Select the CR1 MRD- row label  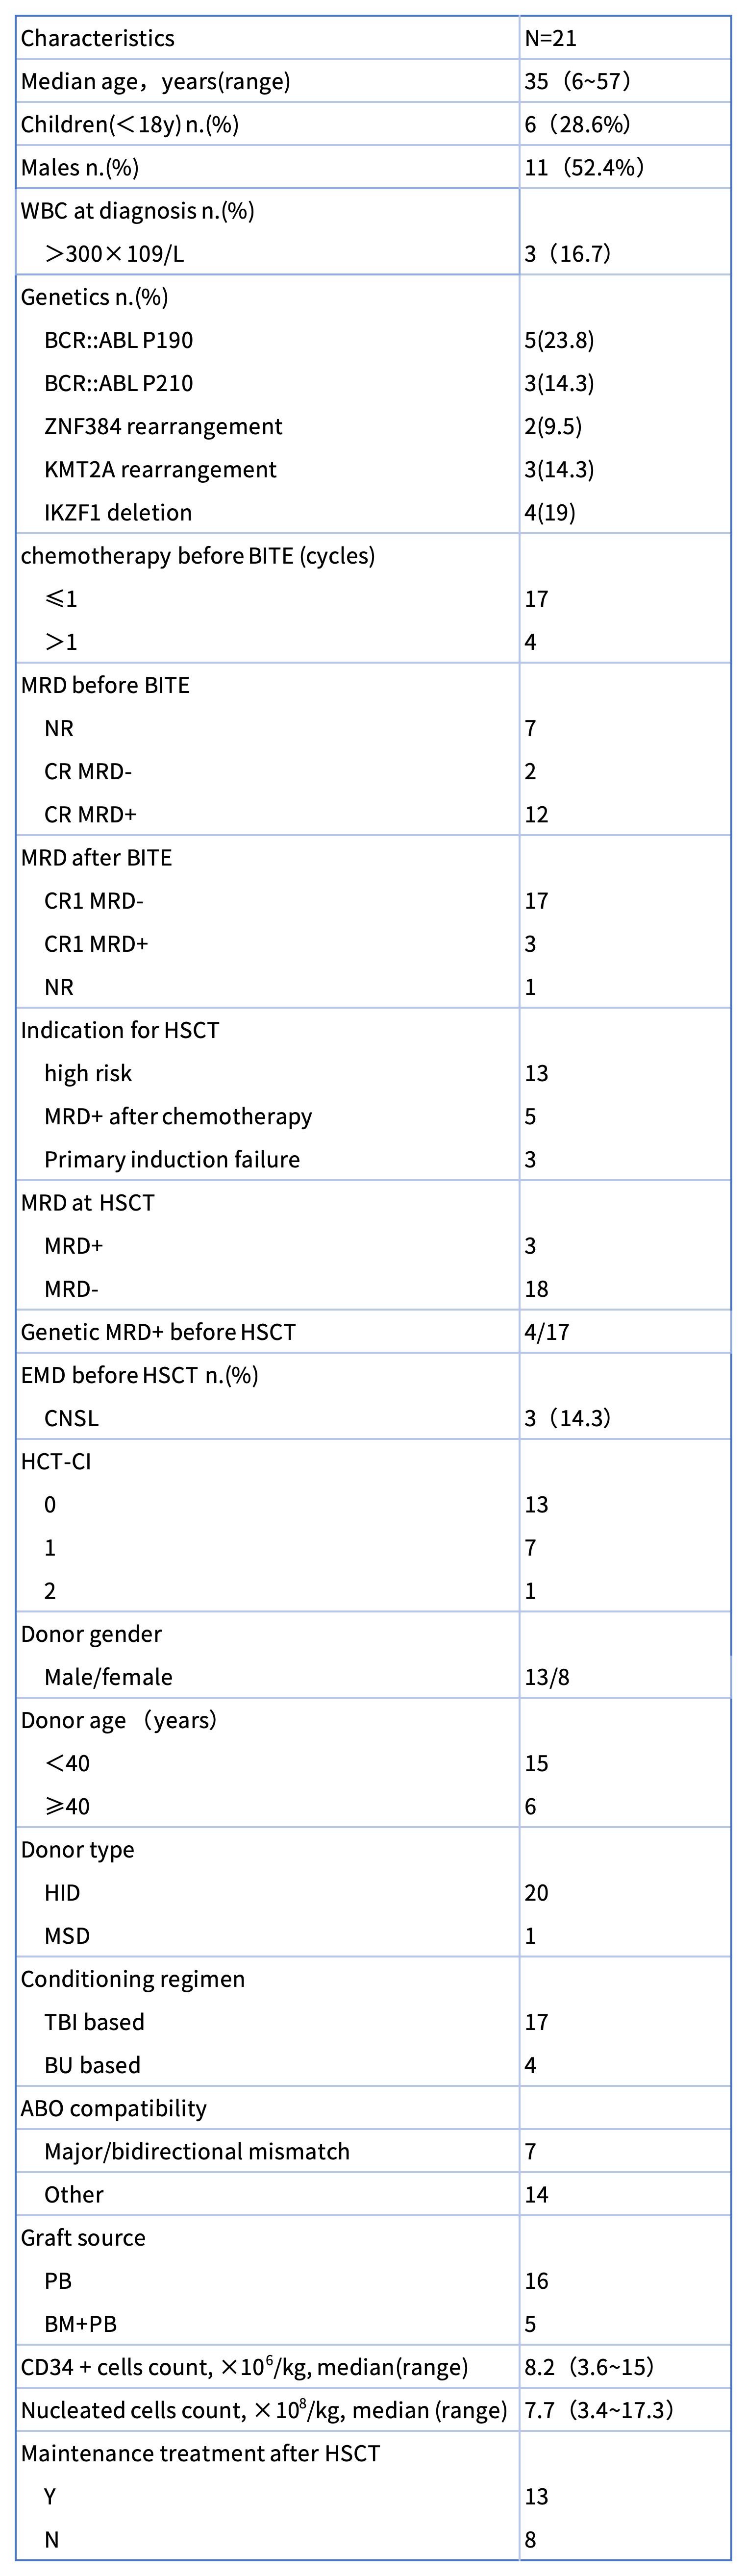pyautogui.click(x=94, y=901)
